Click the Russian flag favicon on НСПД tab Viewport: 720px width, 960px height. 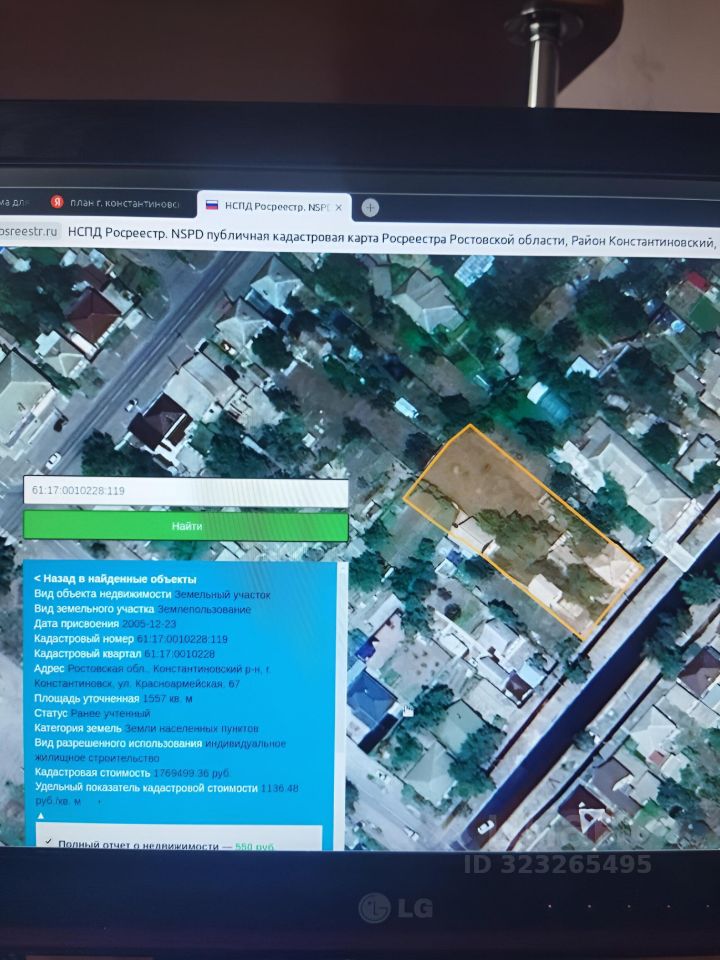click(x=212, y=206)
